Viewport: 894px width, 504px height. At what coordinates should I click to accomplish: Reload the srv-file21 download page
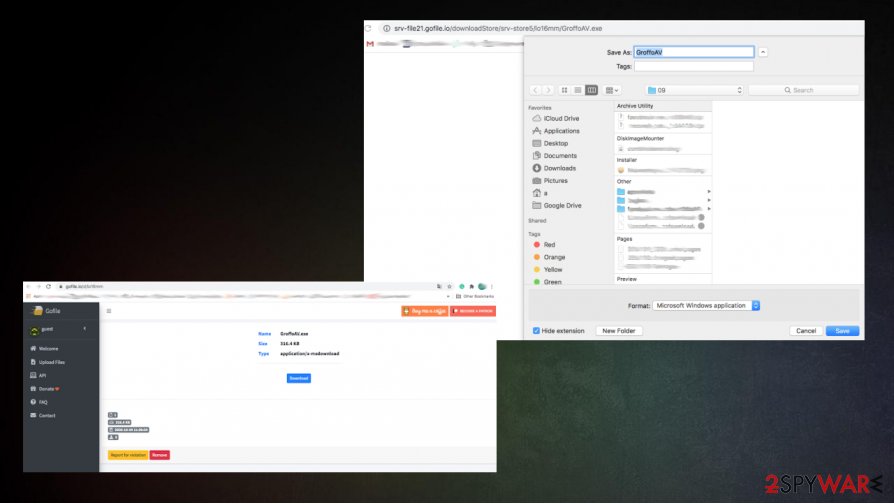click(368, 28)
